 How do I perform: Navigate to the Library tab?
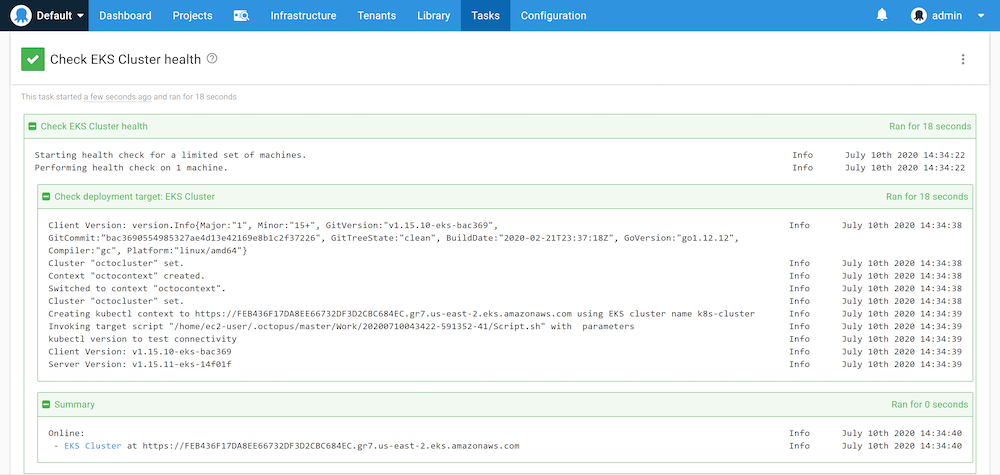[x=433, y=16]
